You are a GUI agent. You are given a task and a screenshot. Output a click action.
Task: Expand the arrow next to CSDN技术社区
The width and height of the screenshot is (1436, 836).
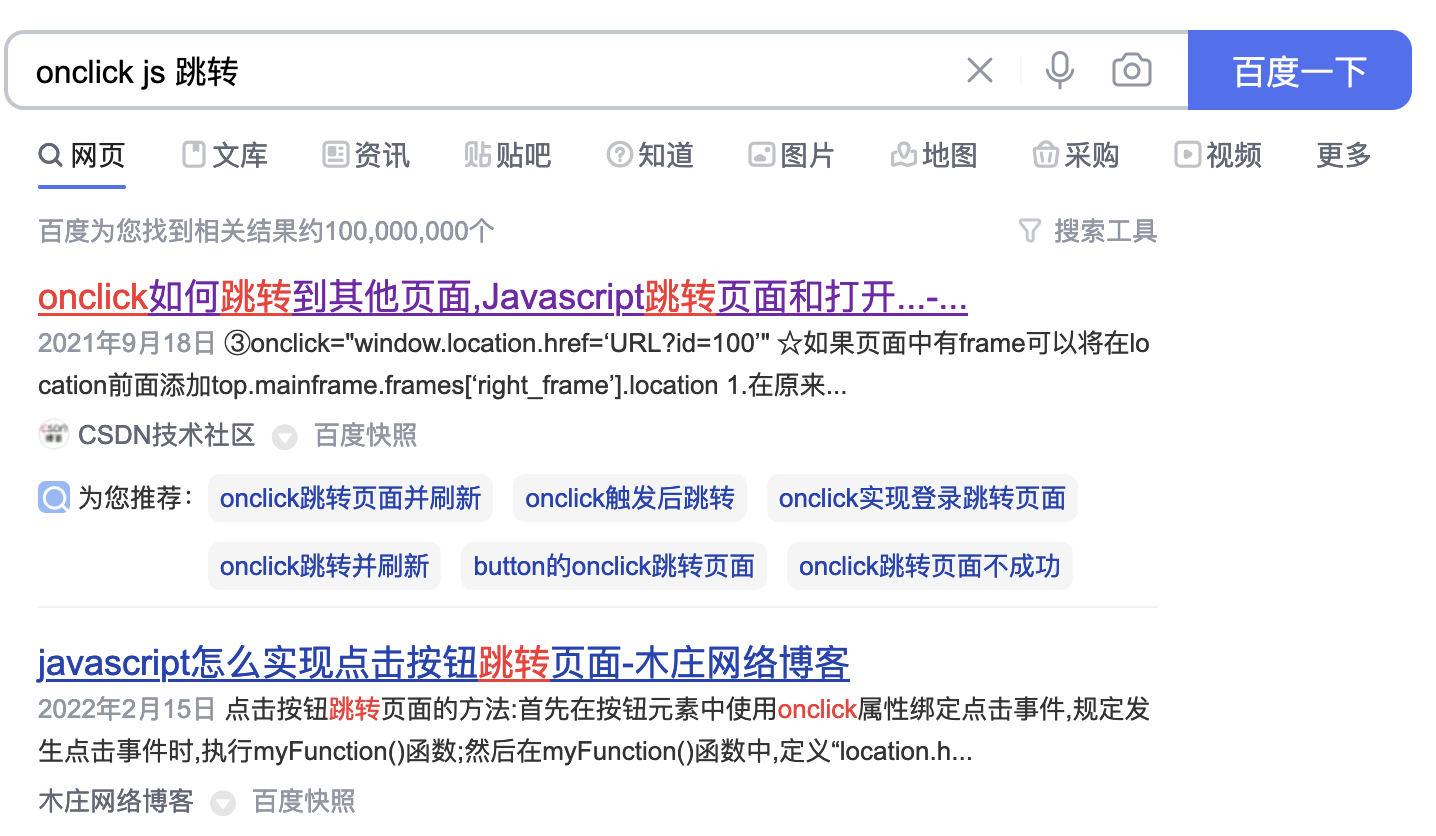285,437
